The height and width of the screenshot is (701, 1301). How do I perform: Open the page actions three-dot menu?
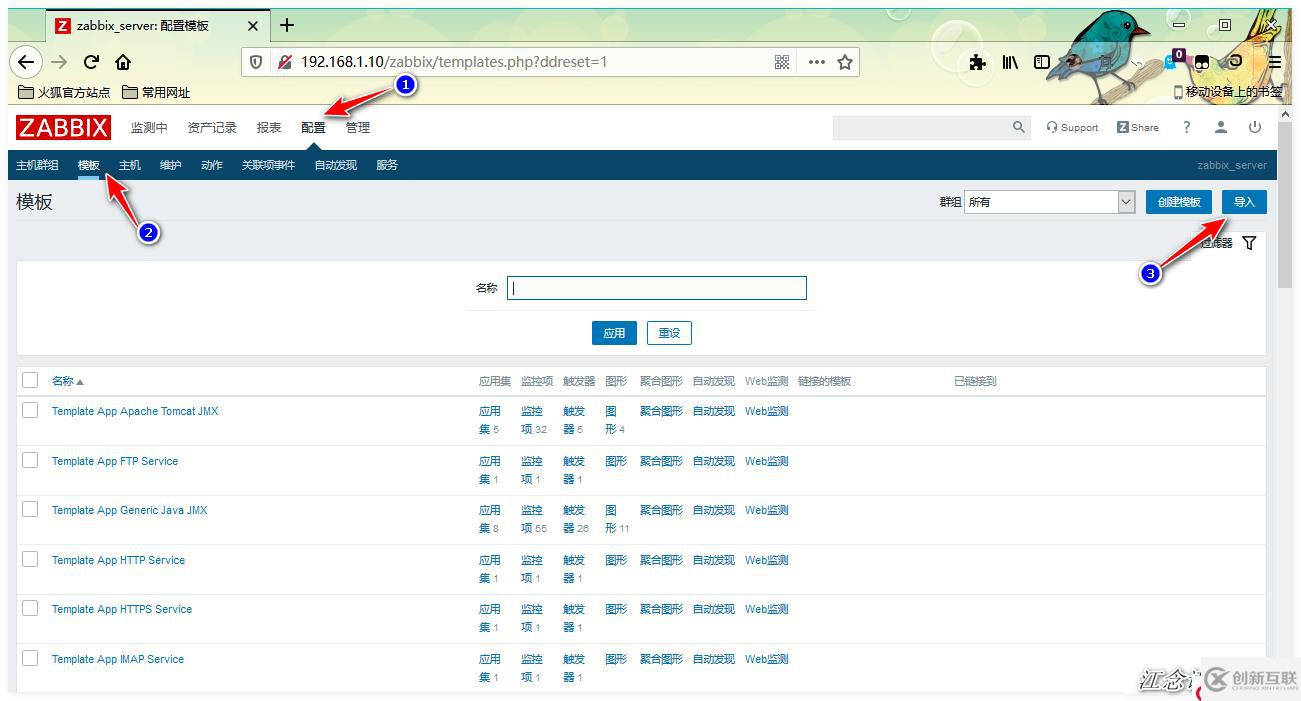[x=817, y=62]
